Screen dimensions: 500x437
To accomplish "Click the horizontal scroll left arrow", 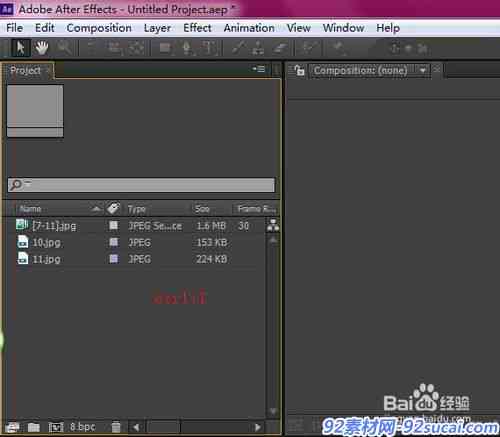I will [x=136, y=427].
